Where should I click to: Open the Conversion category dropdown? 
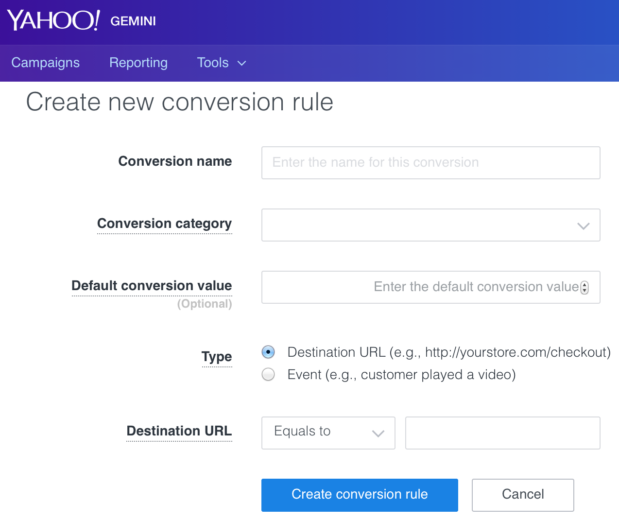point(431,225)
